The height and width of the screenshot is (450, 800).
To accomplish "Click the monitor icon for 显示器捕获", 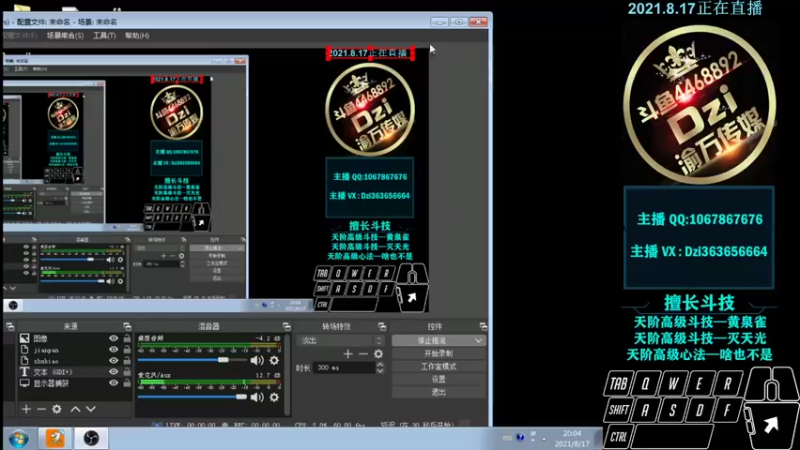I will tap(24, 383).
